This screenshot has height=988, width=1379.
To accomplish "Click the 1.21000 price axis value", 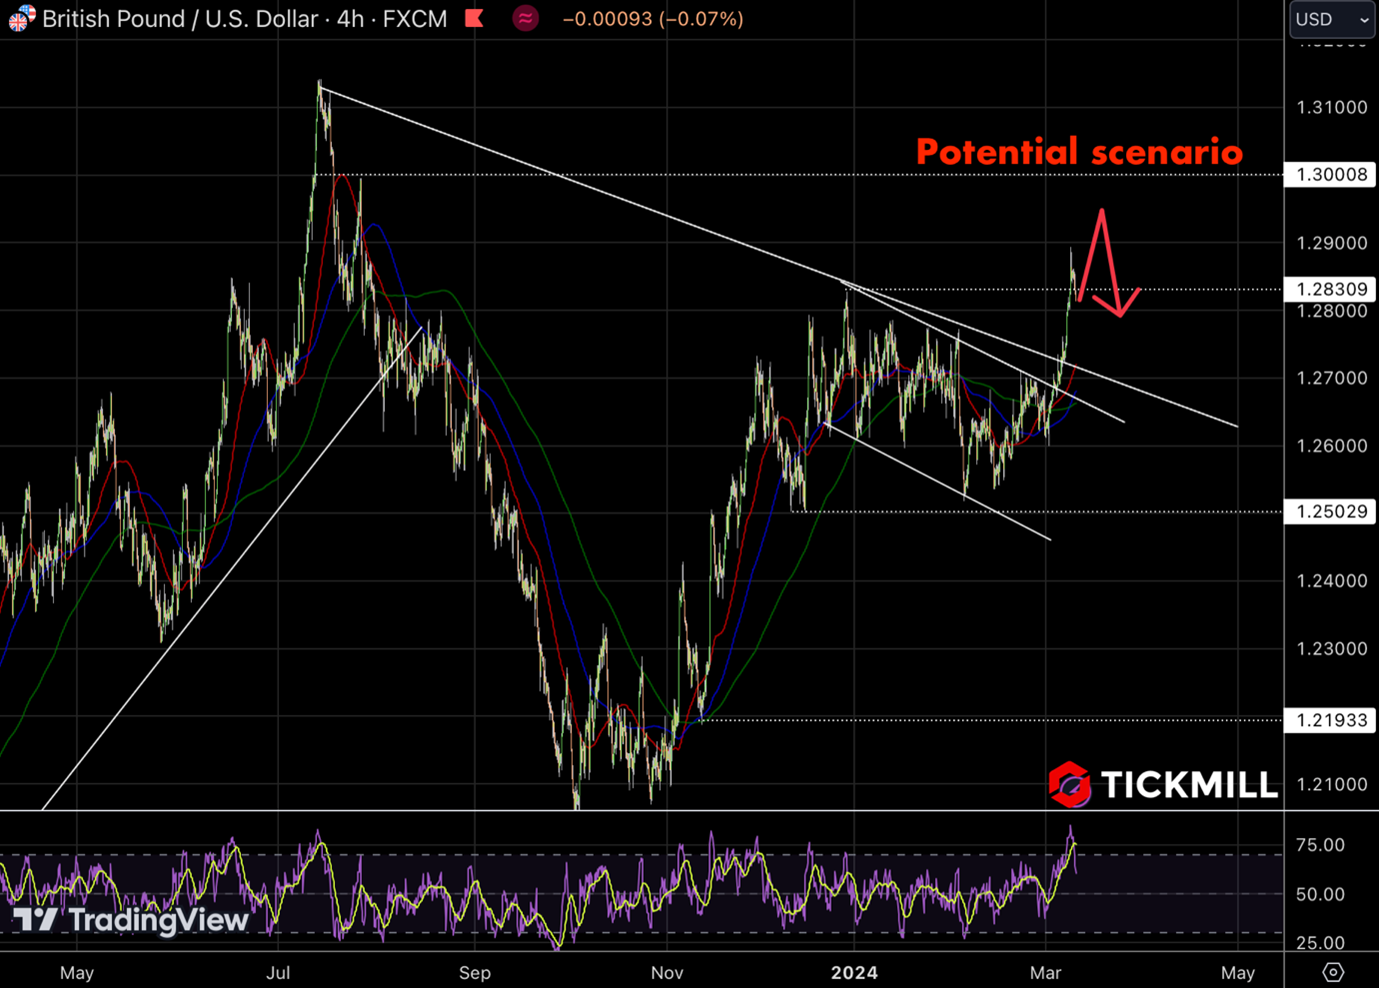I will click(1331, 784).
